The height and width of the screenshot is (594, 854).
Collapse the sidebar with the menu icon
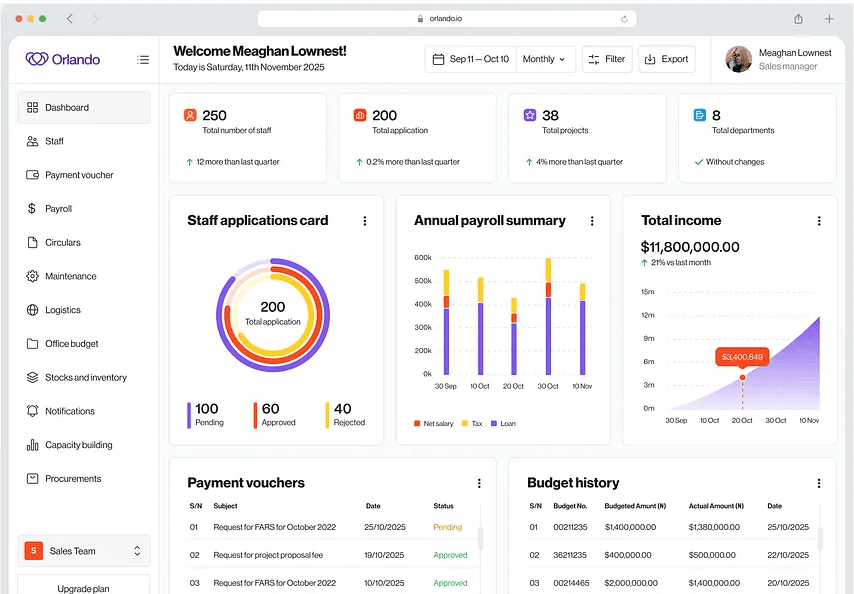click(x=143, y=59)
